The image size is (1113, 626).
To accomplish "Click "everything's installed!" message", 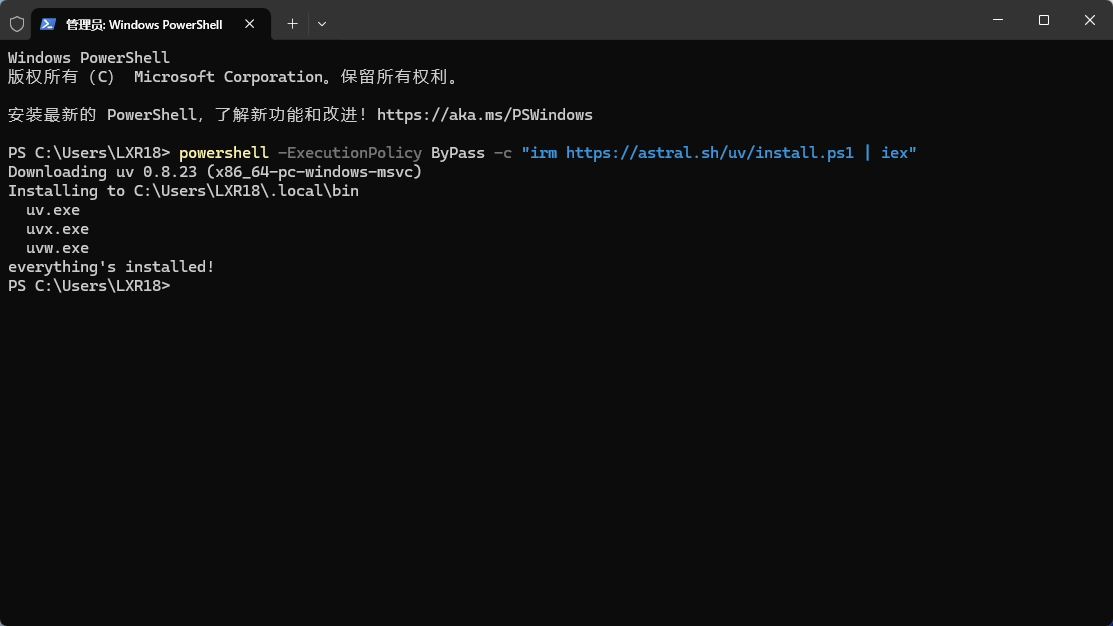I will [x=111, y=267].
